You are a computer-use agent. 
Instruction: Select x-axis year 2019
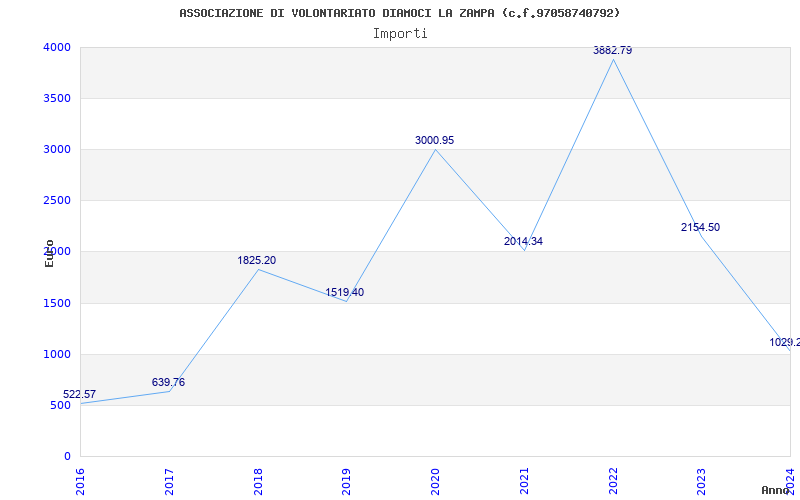click(346, 481)
